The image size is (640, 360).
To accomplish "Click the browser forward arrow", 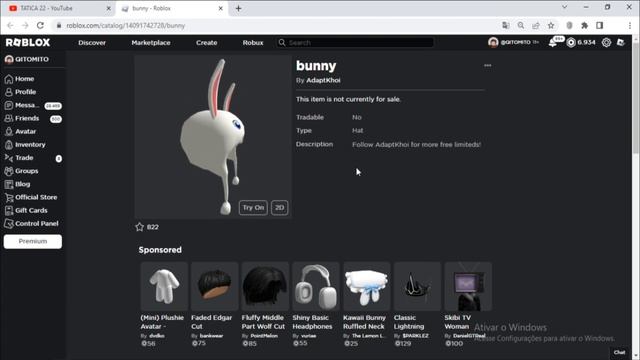I will pyautogui.click(x=25, y=25).
